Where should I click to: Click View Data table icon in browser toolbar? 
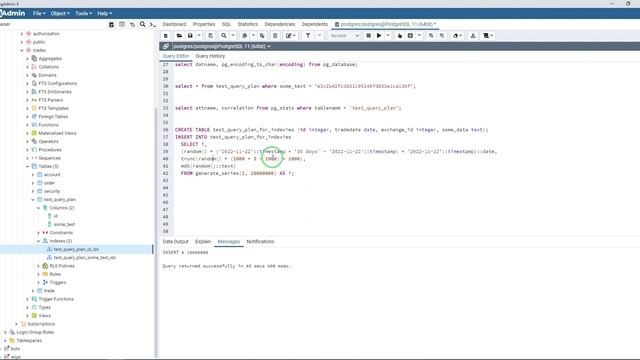[122, 24]
